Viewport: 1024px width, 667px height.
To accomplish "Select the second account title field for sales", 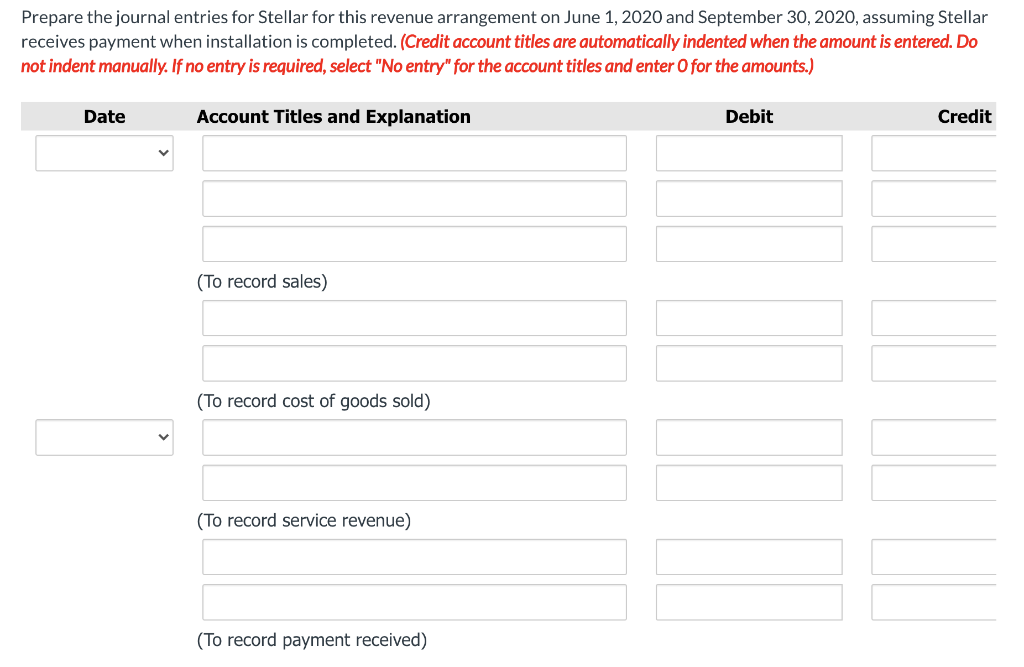I will pyautogui.click(x=414, y=199).
